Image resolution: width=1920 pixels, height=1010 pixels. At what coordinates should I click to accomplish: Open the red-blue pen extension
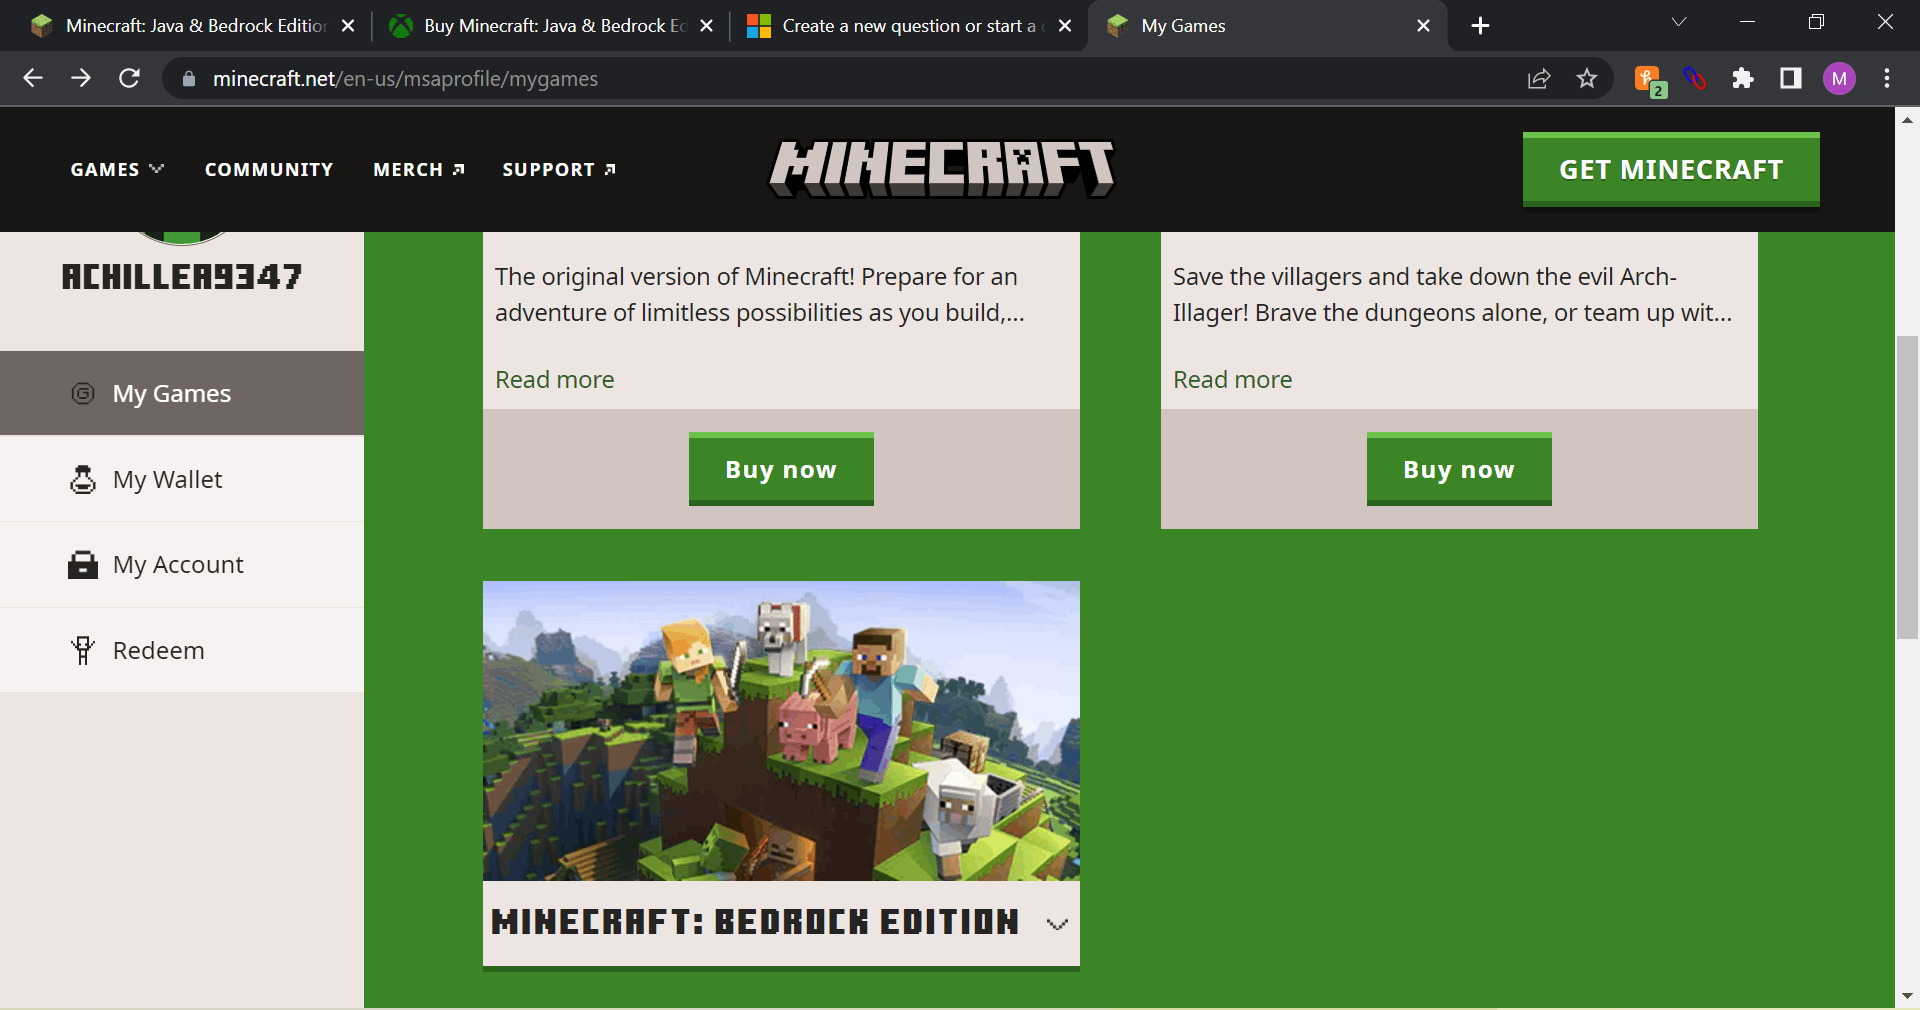click(1695, 78)
